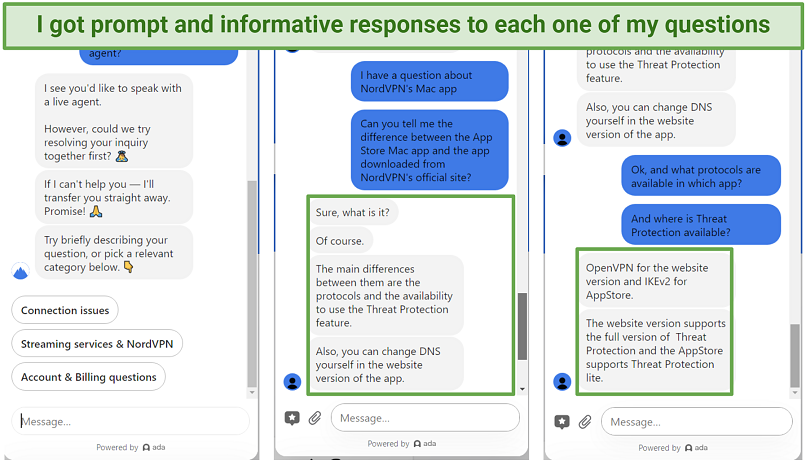Click the scroll-down arrow of left chat scrollbar
The height and width of the screenshot is (464, 806).
tap(252, 393)
